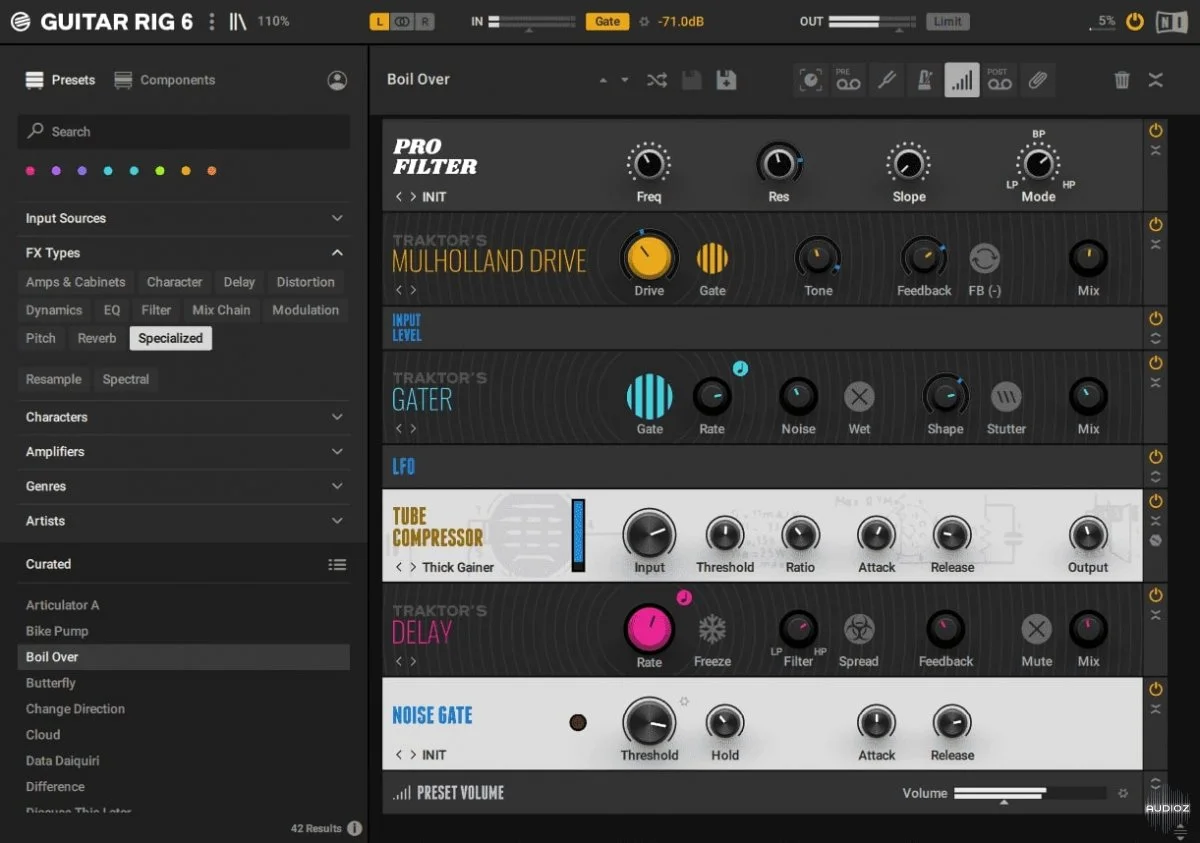Toggle Traktor's Delay power button

click(x=1156, y=595)
